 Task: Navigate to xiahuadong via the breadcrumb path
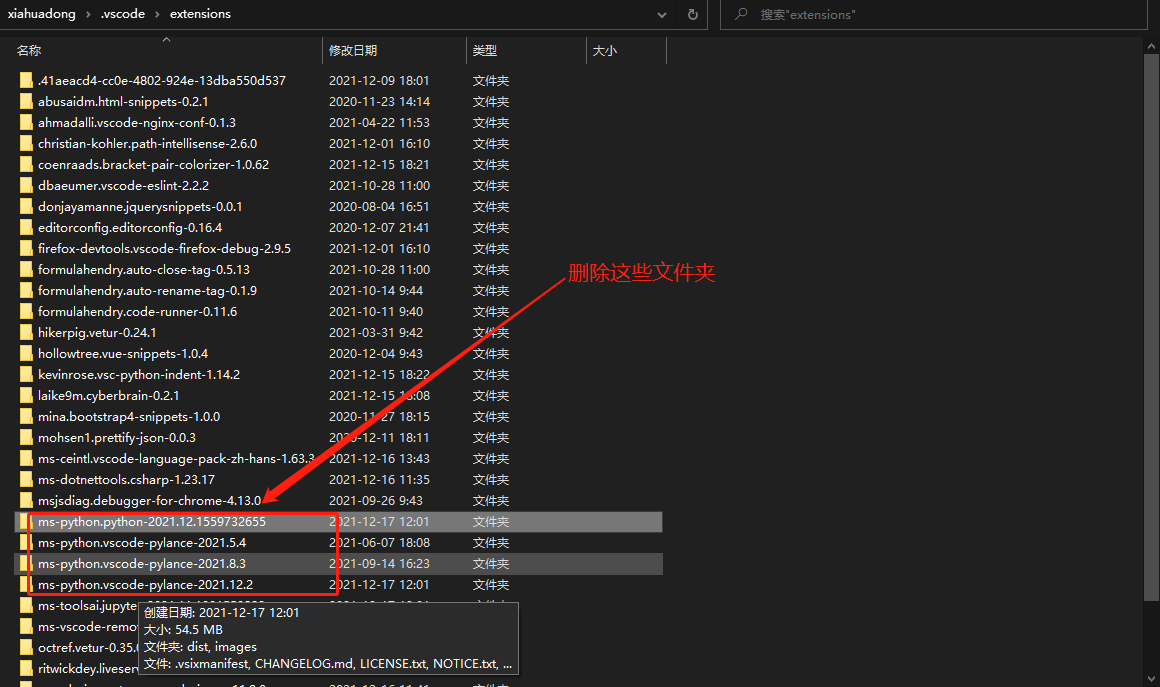click(x=42, y=14)
